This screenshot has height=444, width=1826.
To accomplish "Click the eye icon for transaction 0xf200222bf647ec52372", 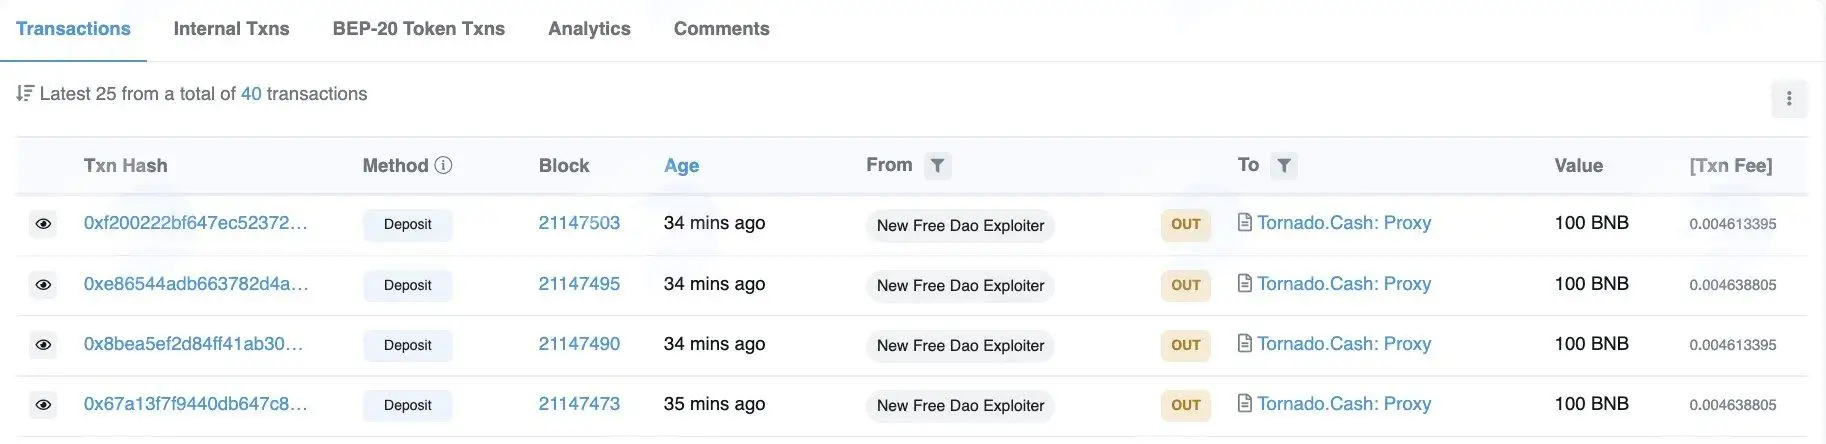I will coord(43,224).
